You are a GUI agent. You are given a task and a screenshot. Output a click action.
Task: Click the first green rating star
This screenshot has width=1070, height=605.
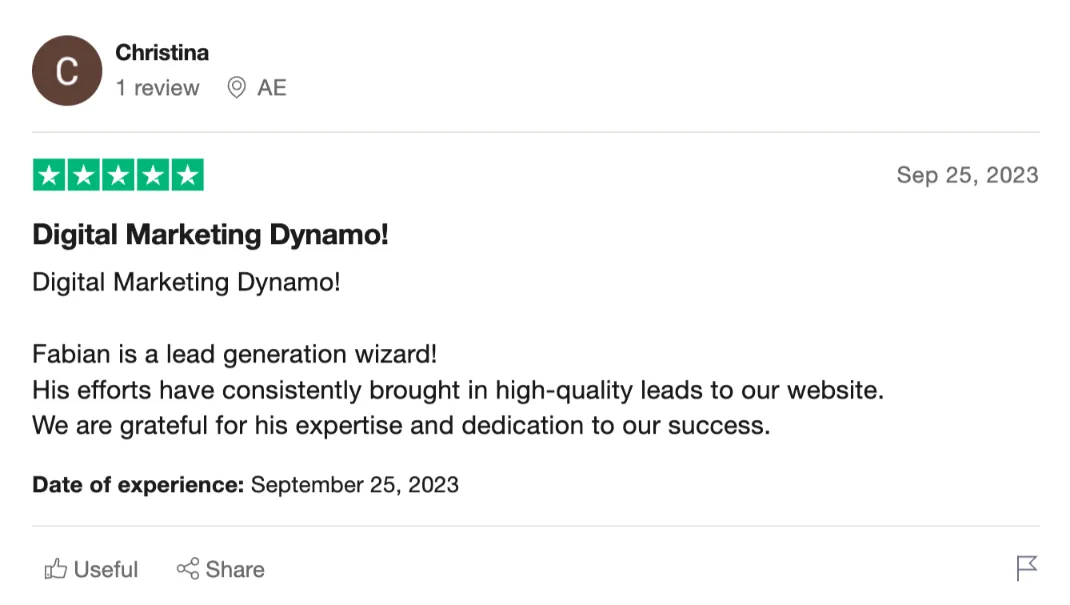(x=50, y=175)
